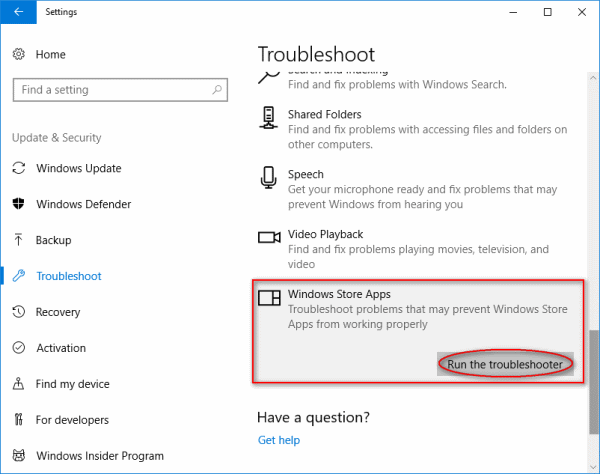600x474 pixels.
Task: Close the Settings window
Action: coord(582,12)
